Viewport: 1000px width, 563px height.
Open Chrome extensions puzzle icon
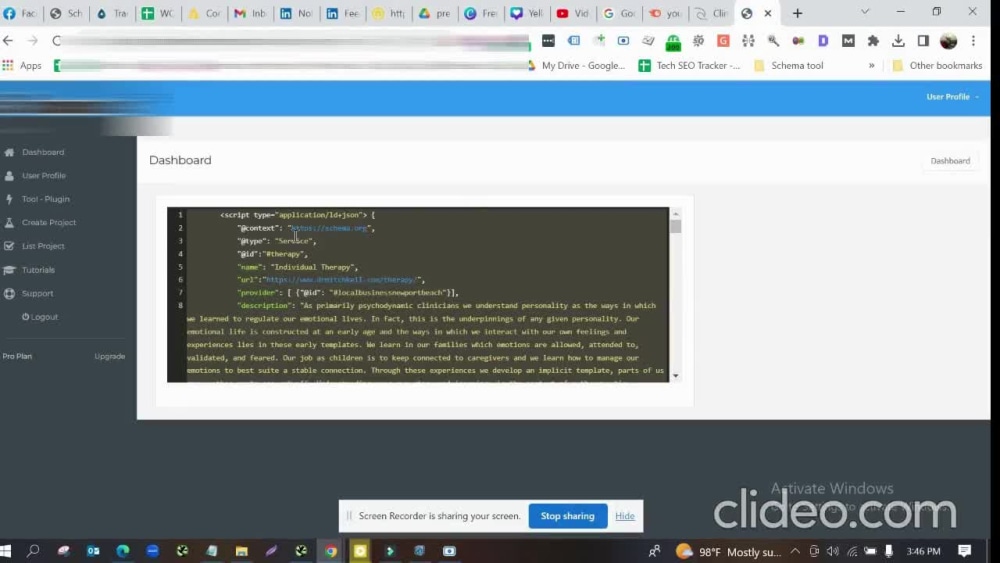pyautogui.click(x=873, y=41)
